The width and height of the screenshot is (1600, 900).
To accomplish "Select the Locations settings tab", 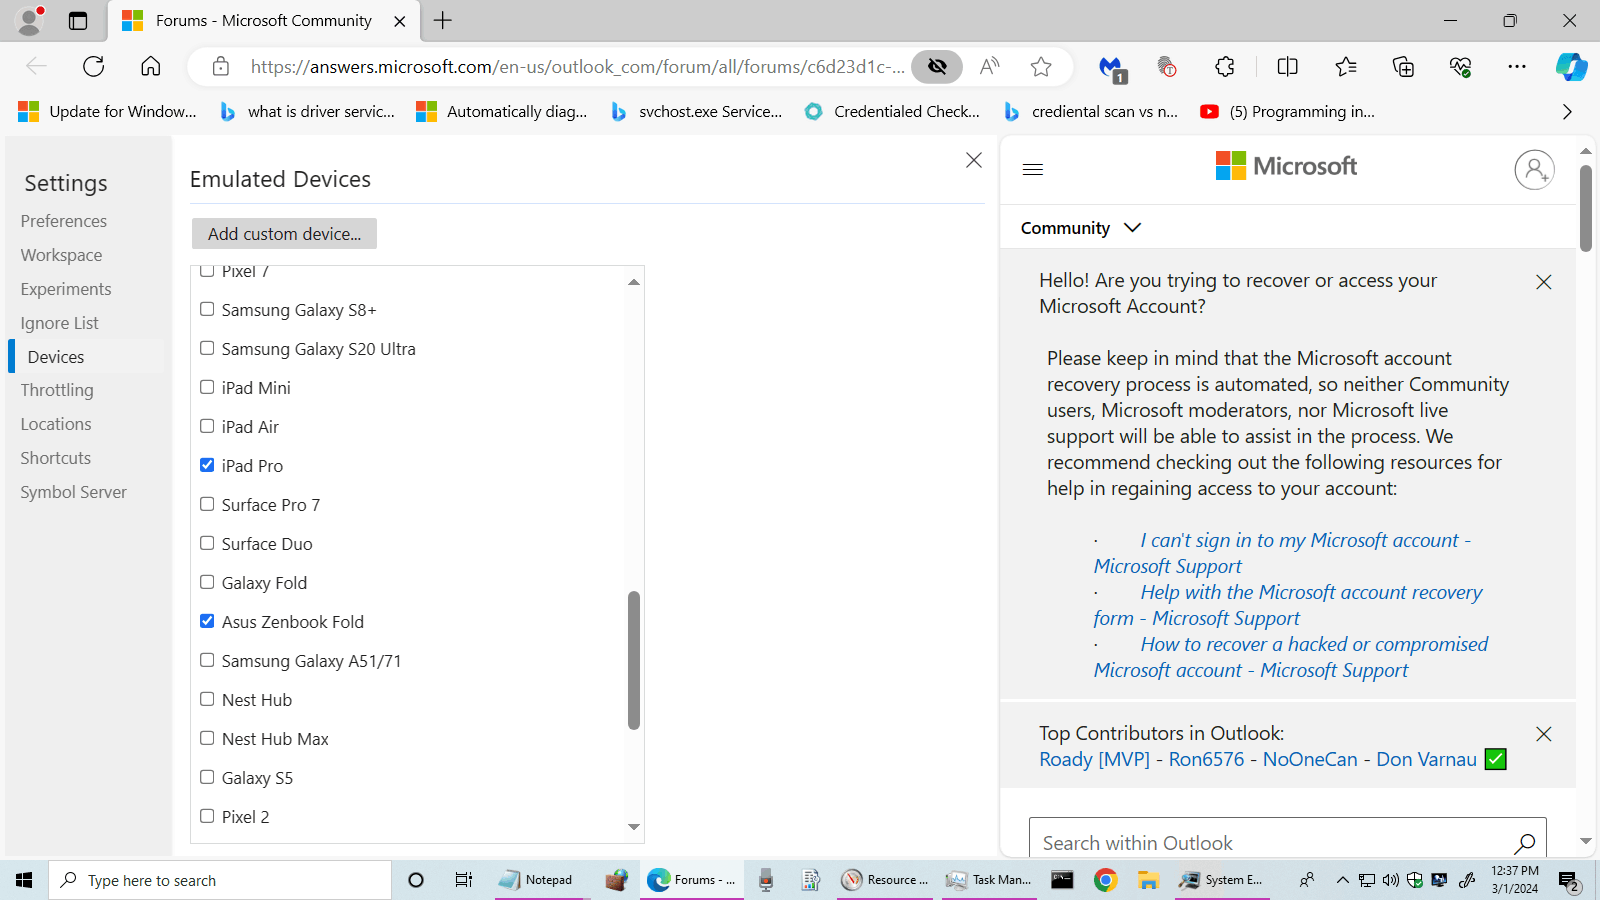I will click(56, 424).
